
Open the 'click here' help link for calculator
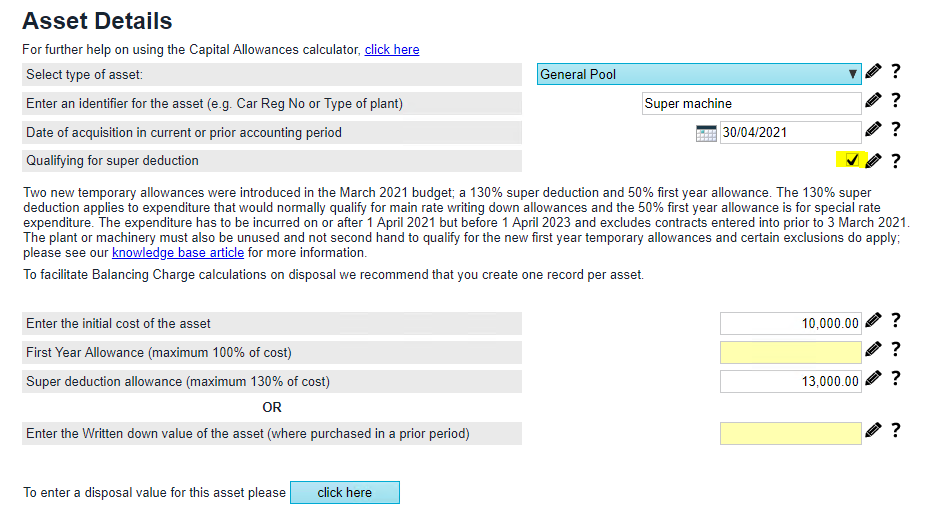(392, 49)
